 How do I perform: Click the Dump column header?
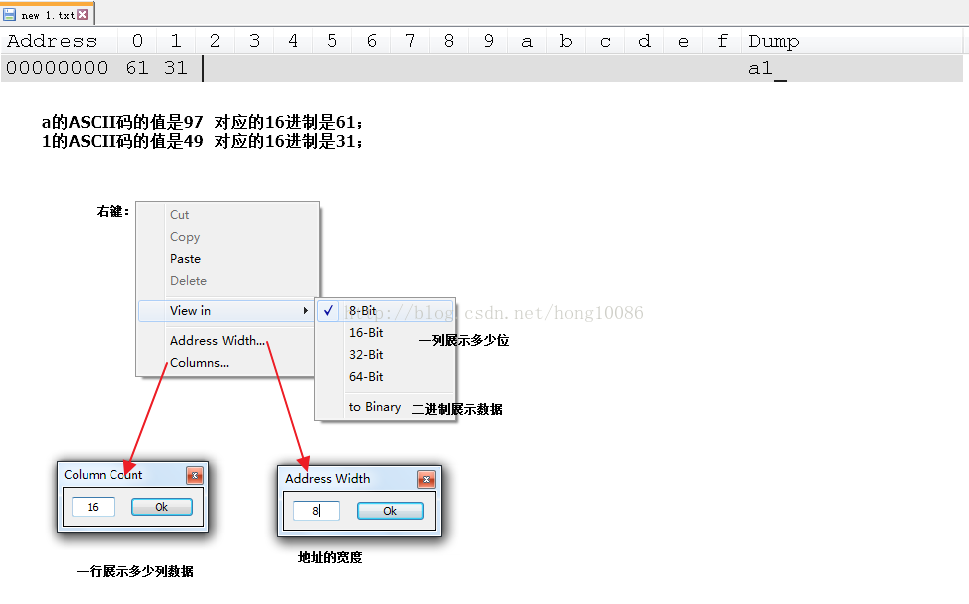pyautogui.click(x=774, y=41)
